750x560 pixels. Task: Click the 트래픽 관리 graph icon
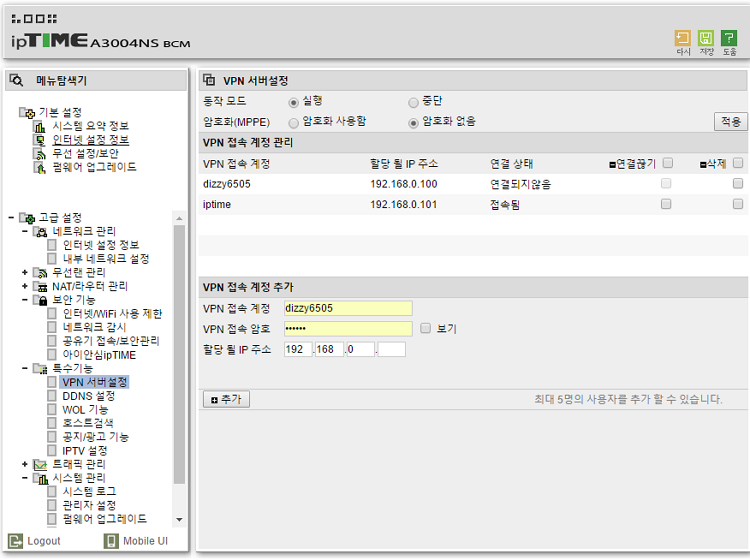click(40, 465)
